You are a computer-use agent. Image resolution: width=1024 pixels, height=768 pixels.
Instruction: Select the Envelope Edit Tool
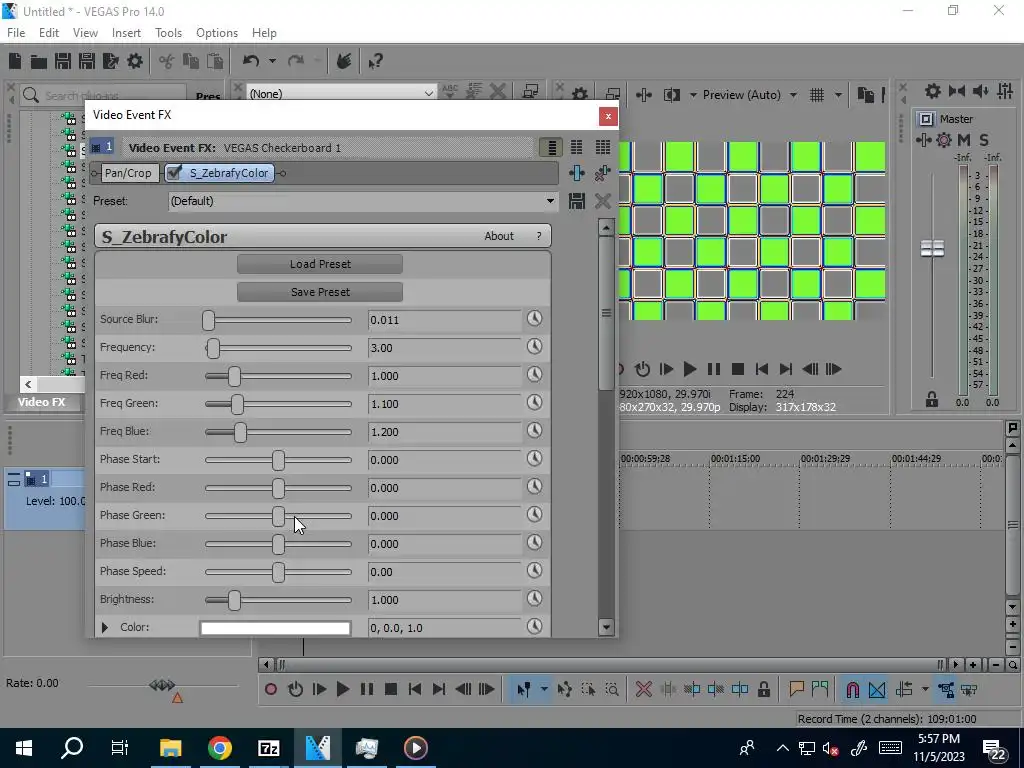click(565, 689)
